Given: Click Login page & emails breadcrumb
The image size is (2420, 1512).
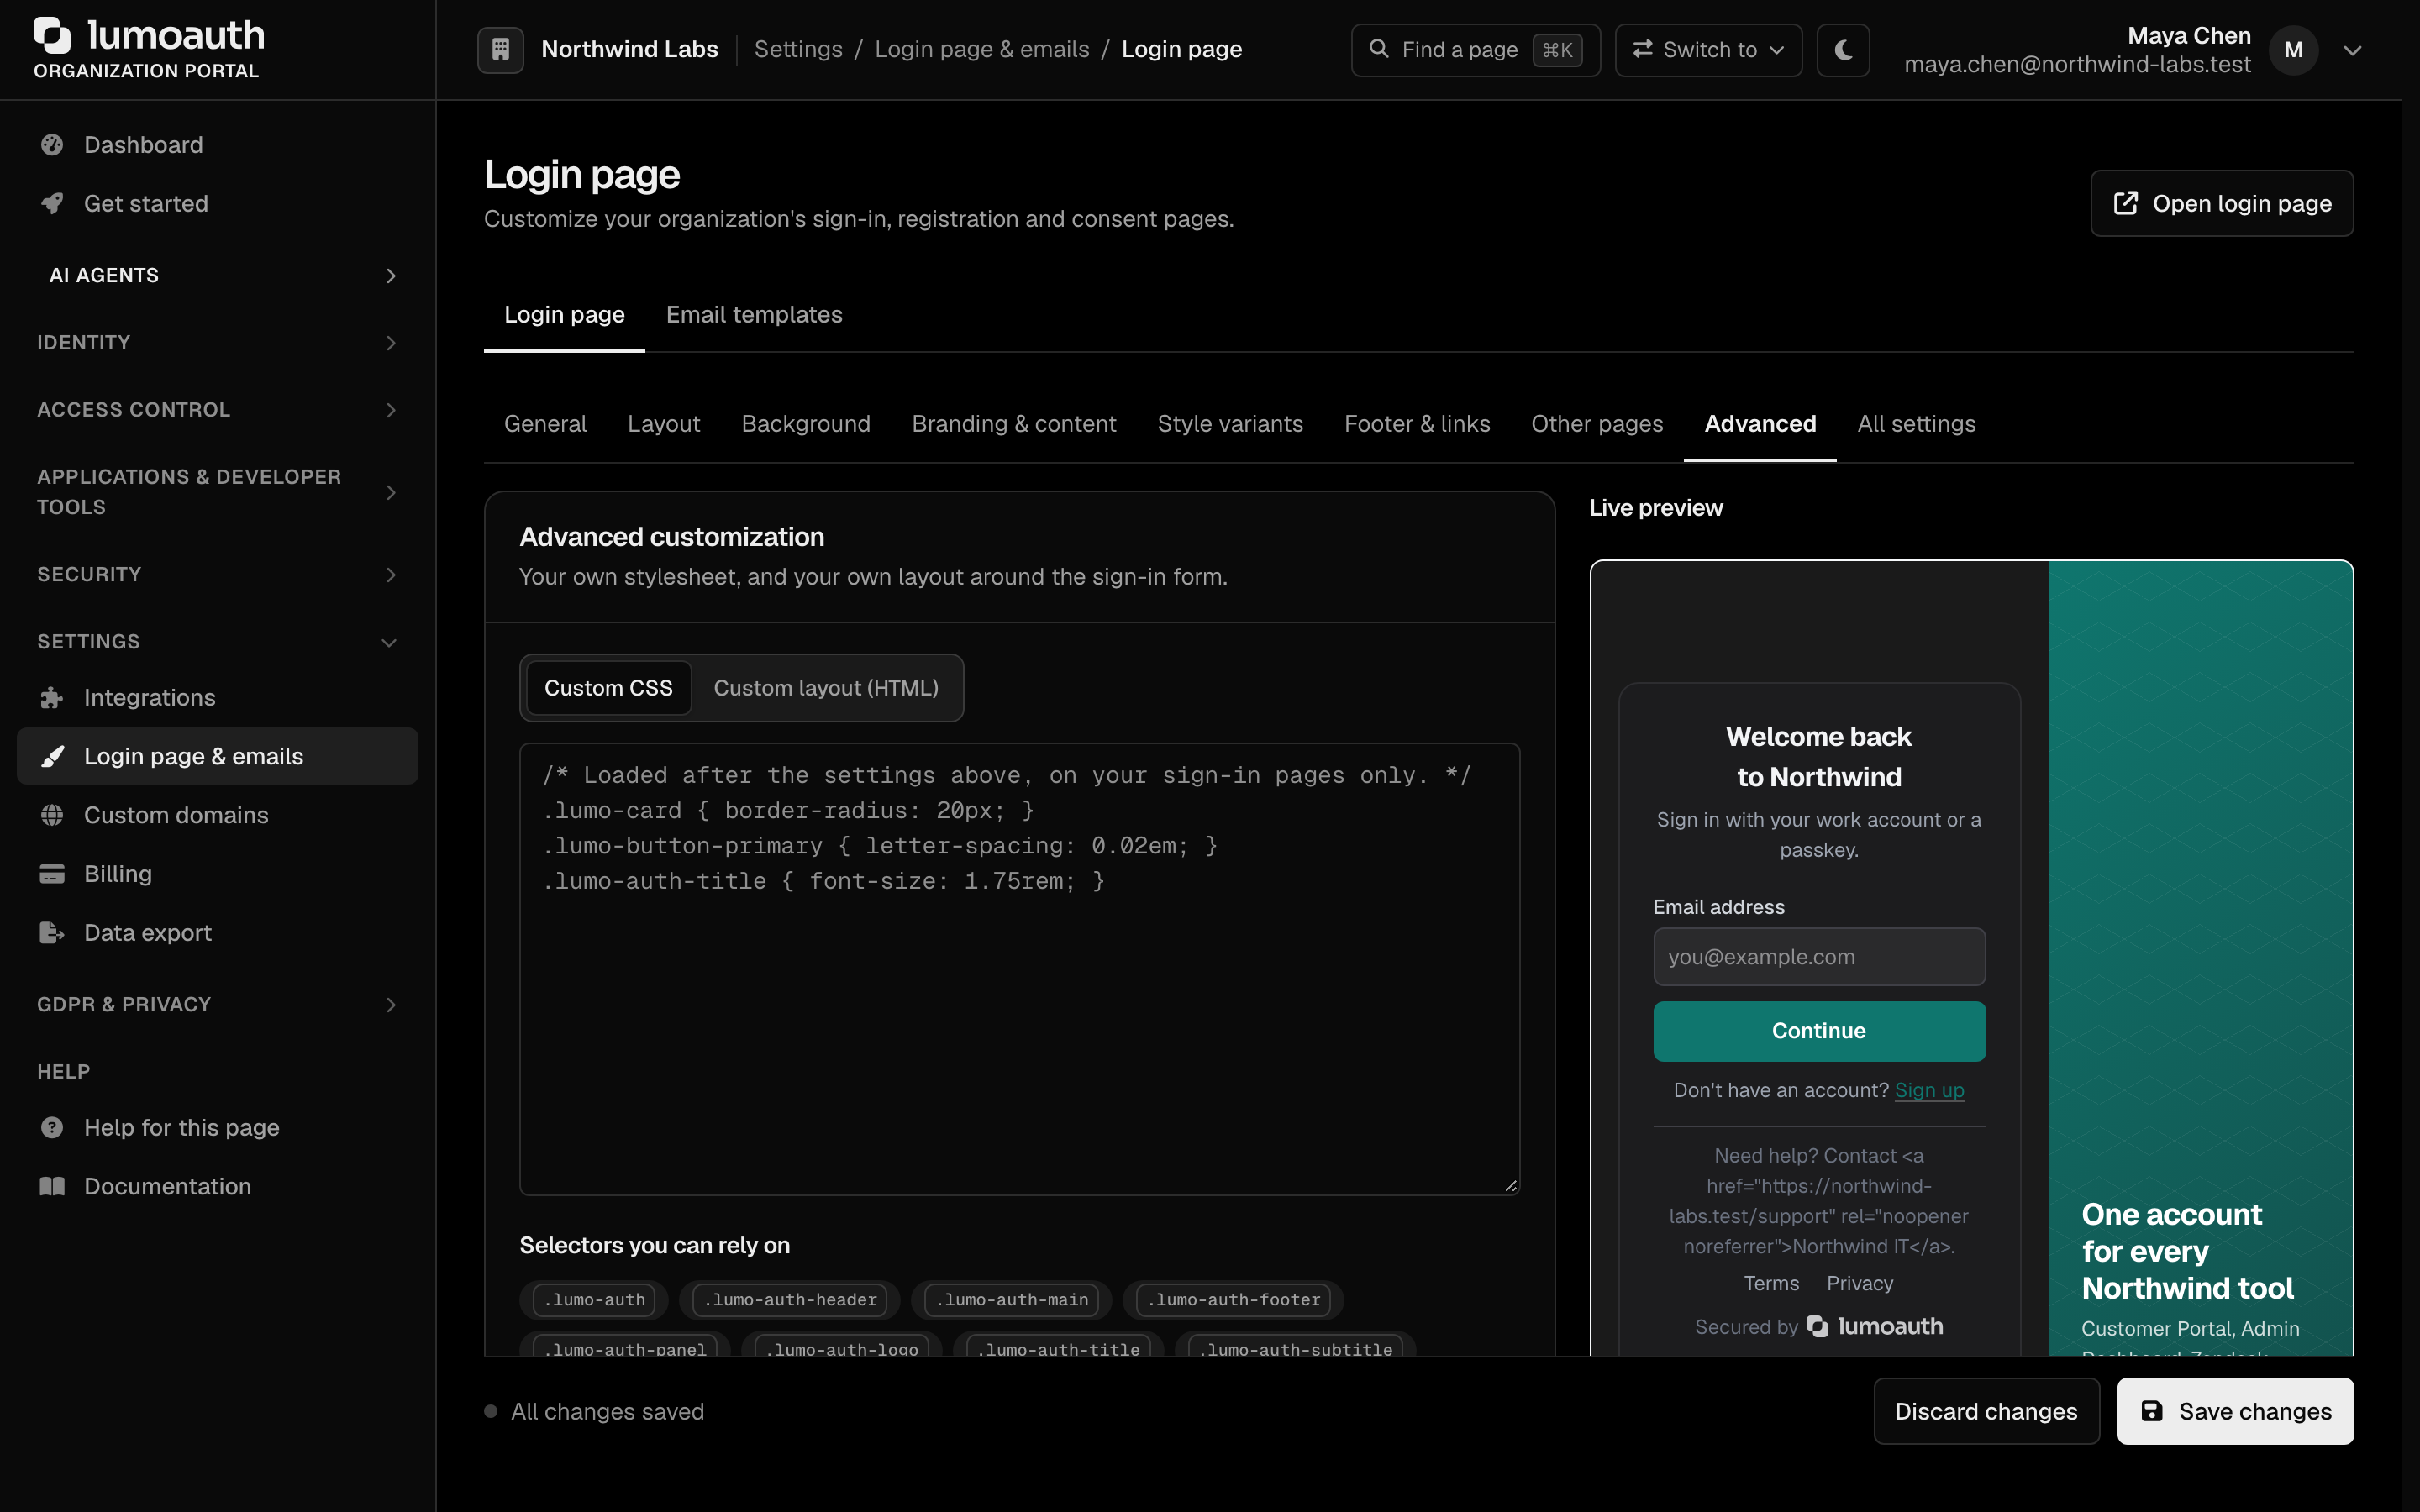Looking at the screenshot, I should (982, 49).
